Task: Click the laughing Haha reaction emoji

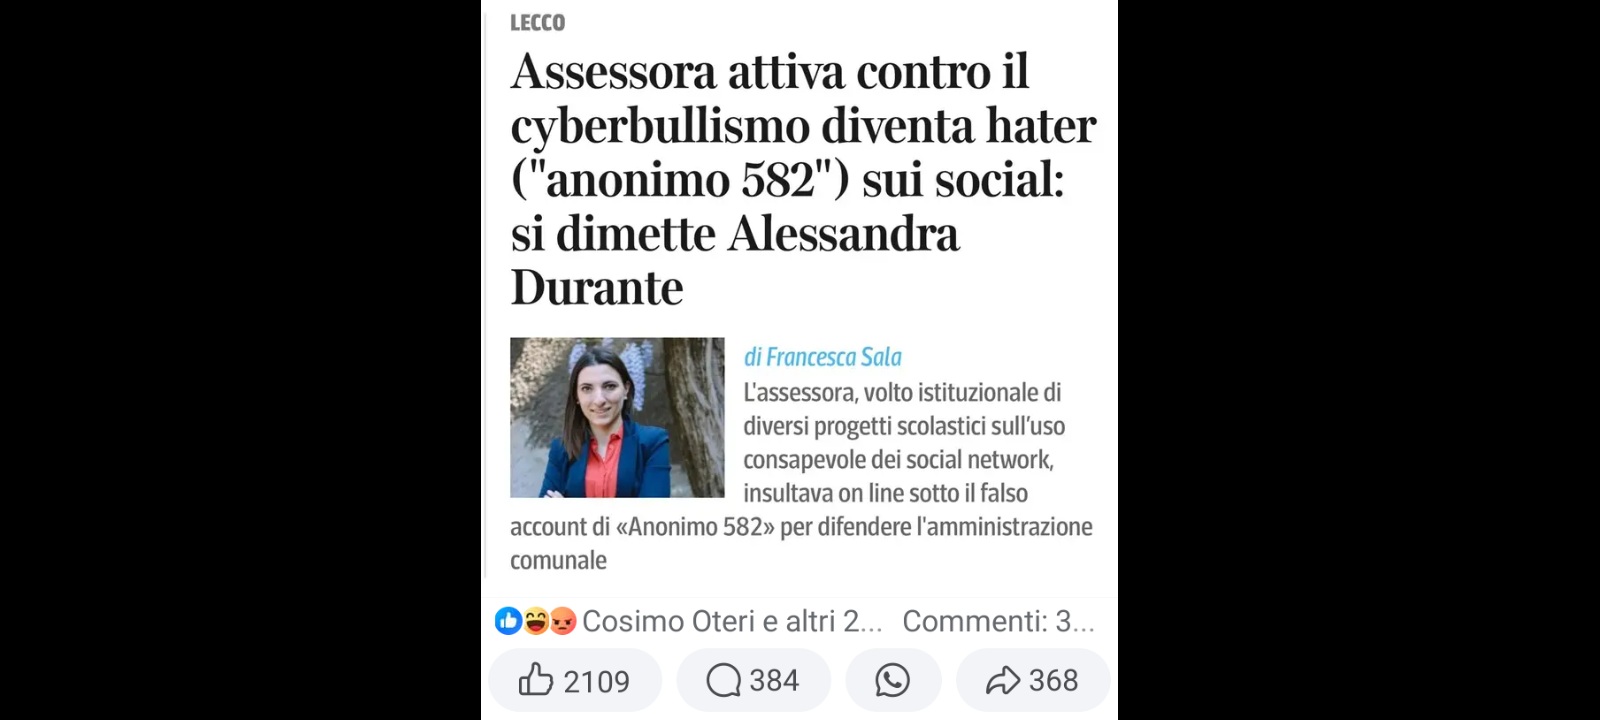Action: pyautogui.click(x=536, y=621)
